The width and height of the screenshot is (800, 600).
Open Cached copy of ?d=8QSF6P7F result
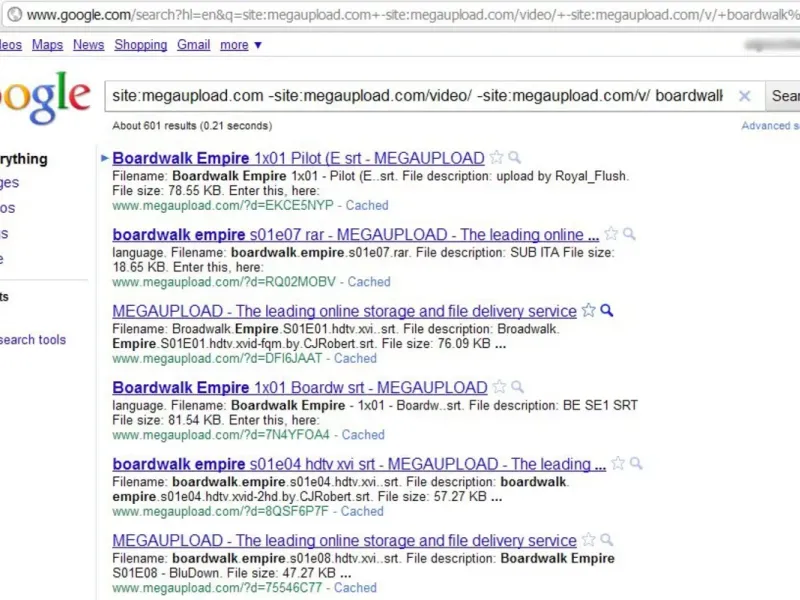[362, 511]
